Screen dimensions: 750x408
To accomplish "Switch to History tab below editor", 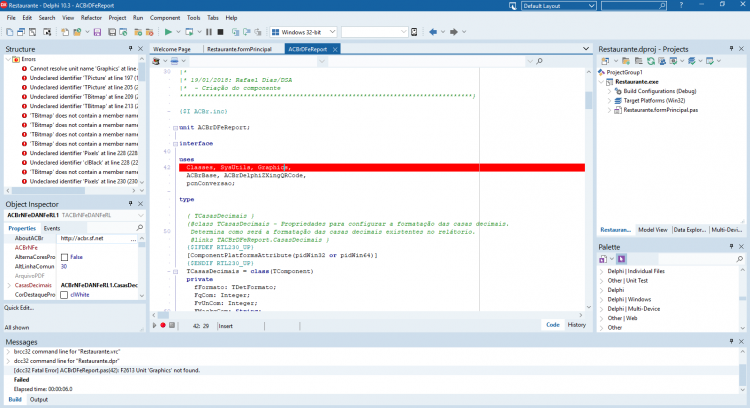I will click(576, 325).
